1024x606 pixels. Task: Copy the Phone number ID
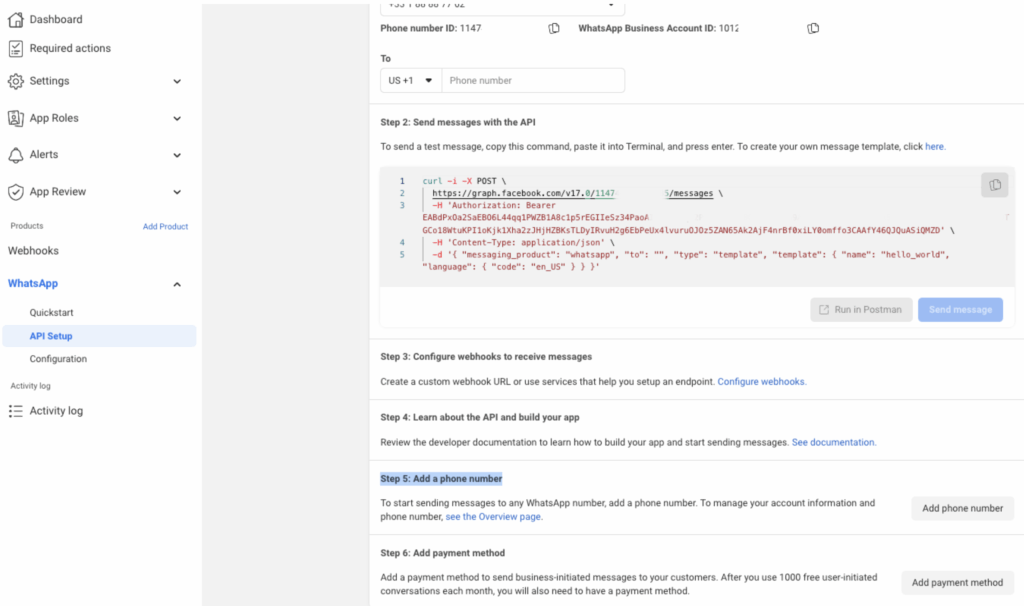coord(554,28)
